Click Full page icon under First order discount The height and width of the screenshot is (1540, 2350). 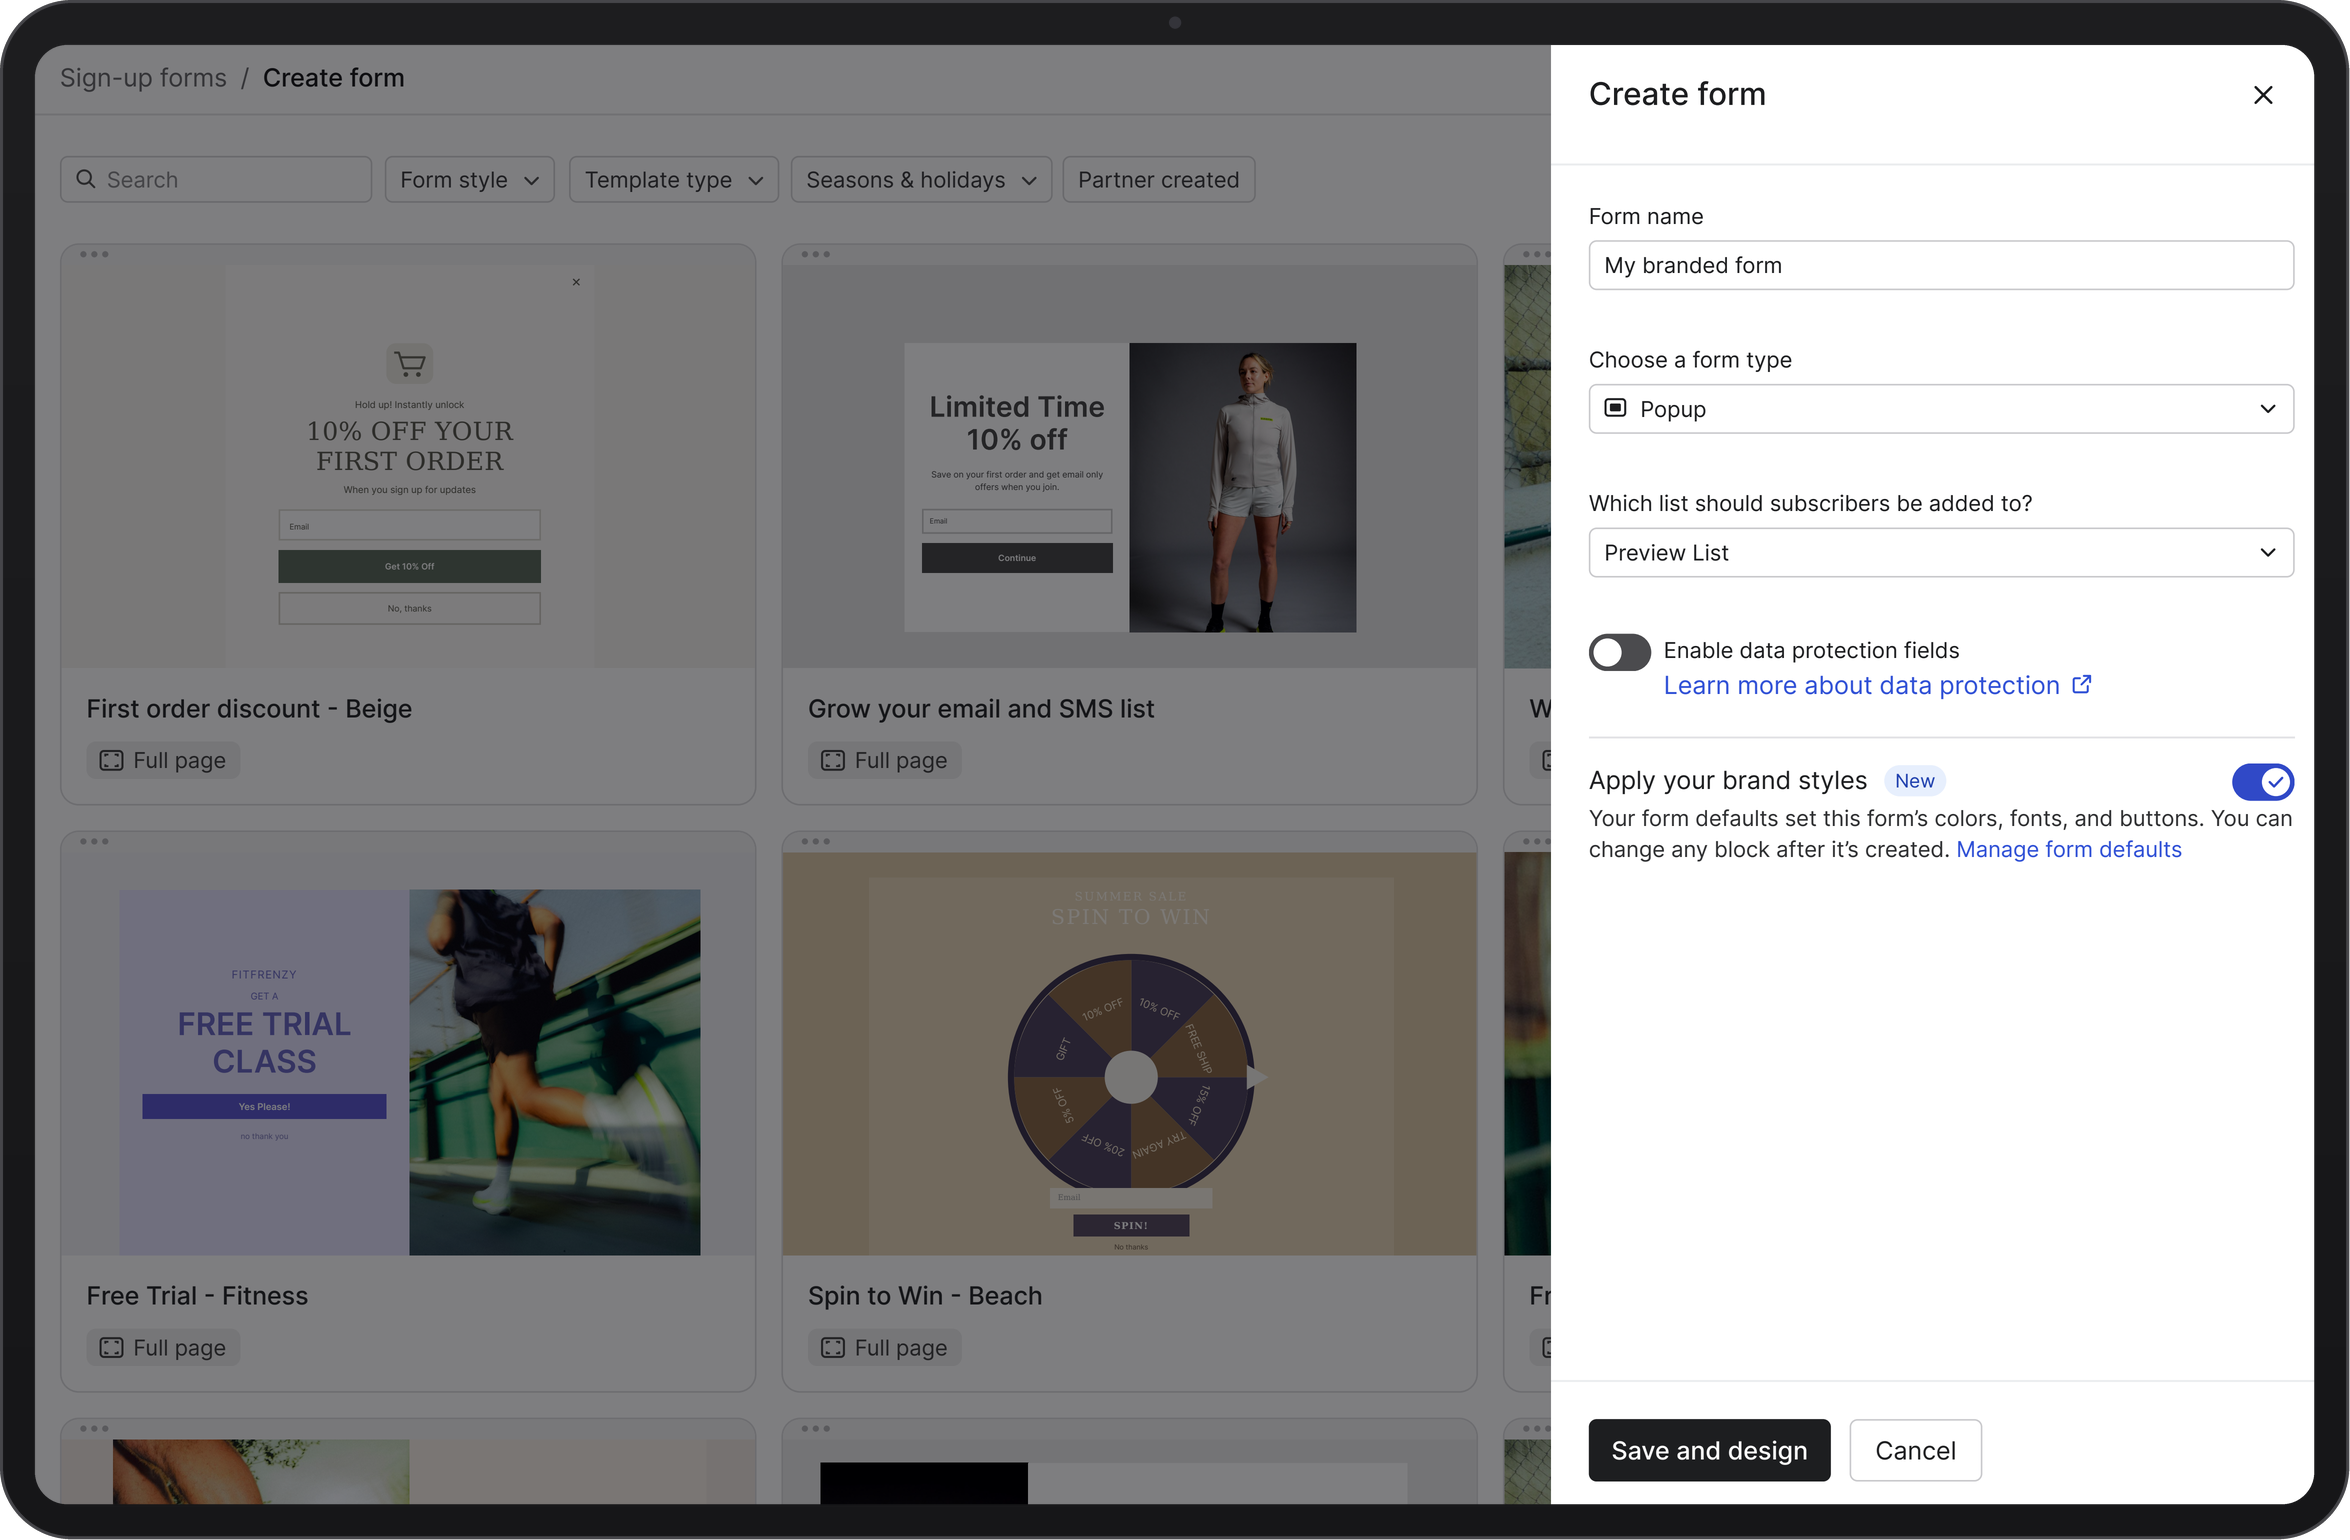(111, 761)
